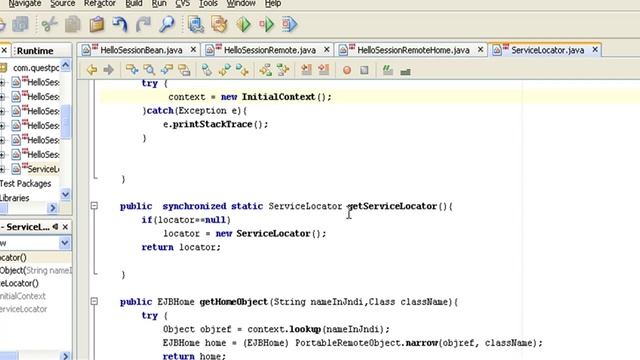Image resolution: width=640 pixels, height=360 pixels.
Task: Open the navigator view dropdown
Action: click(x=64, y=243)
